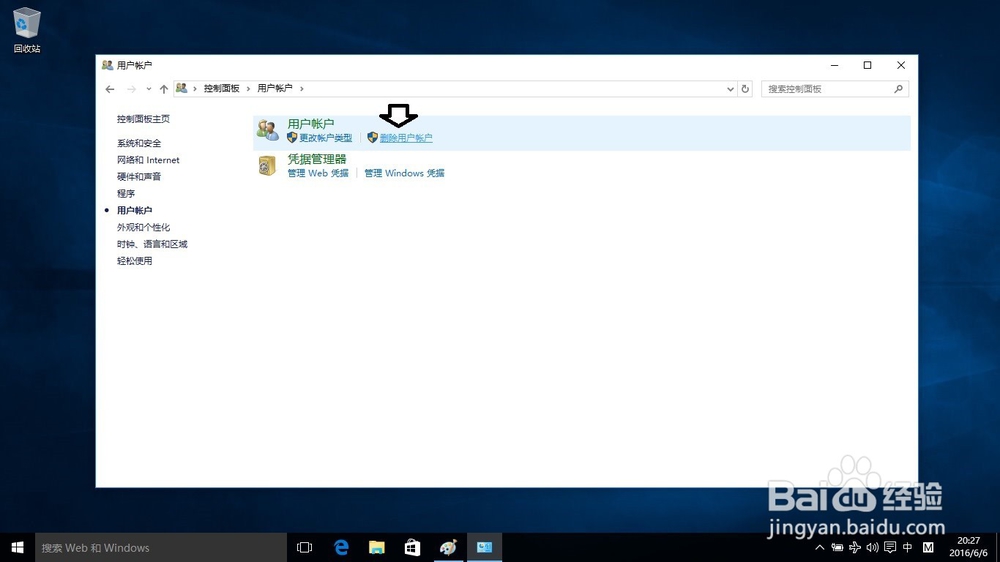Expand chevron after 控制面板 breadcrumb

click(248, 89)
